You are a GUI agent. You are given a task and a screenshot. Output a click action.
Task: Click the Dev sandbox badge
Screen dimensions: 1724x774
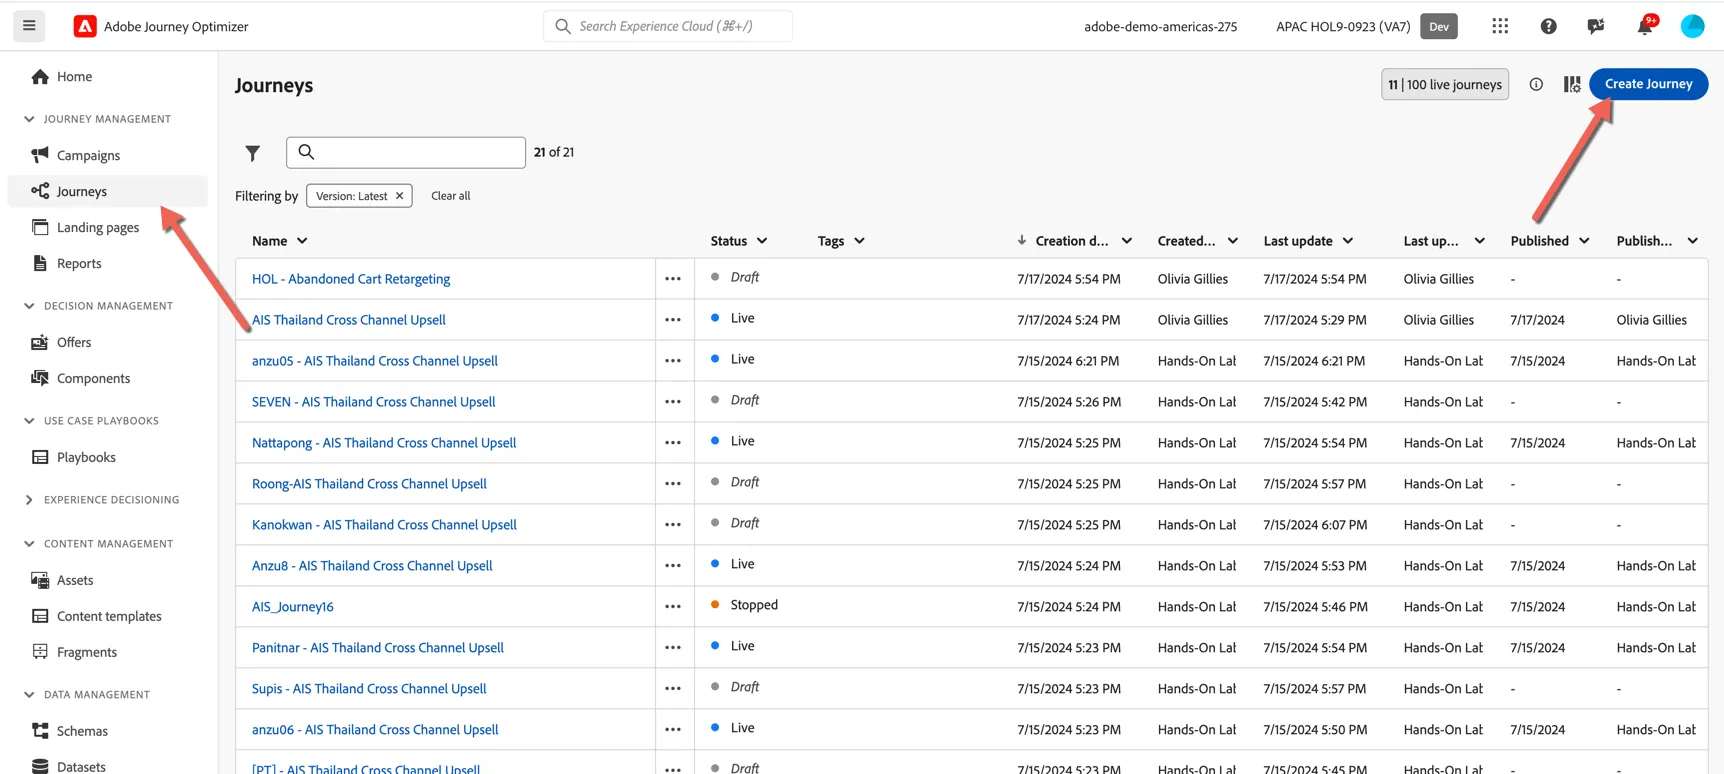click(1439, 26)
